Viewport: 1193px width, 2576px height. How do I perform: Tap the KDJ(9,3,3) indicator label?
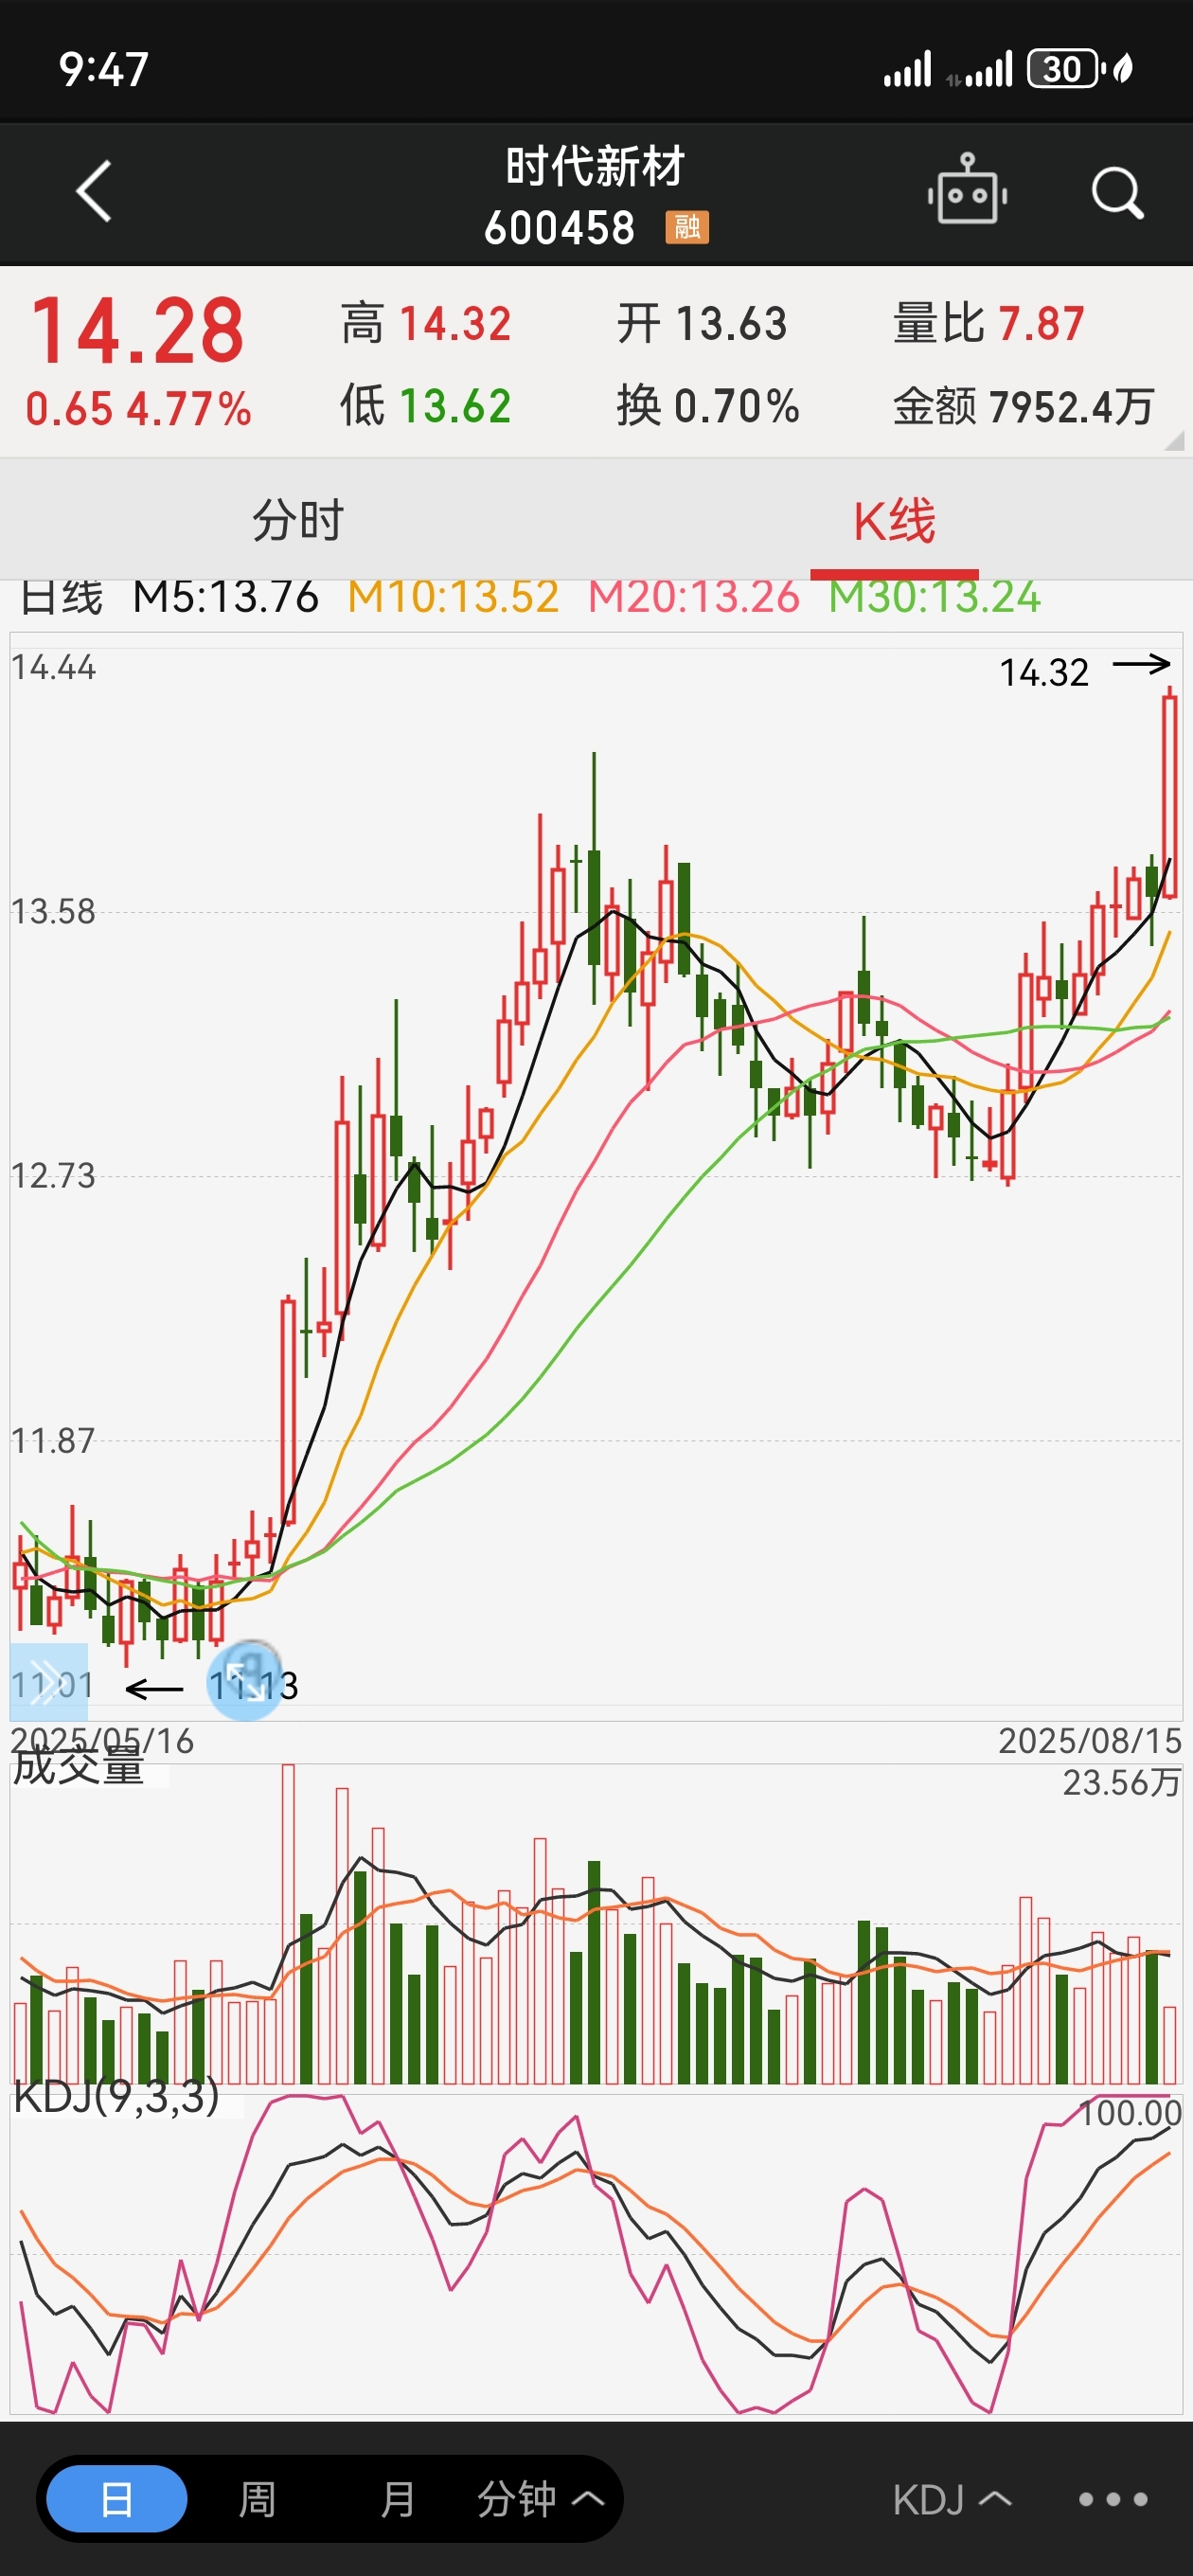pyautogui.click(x=116, y=2095)
